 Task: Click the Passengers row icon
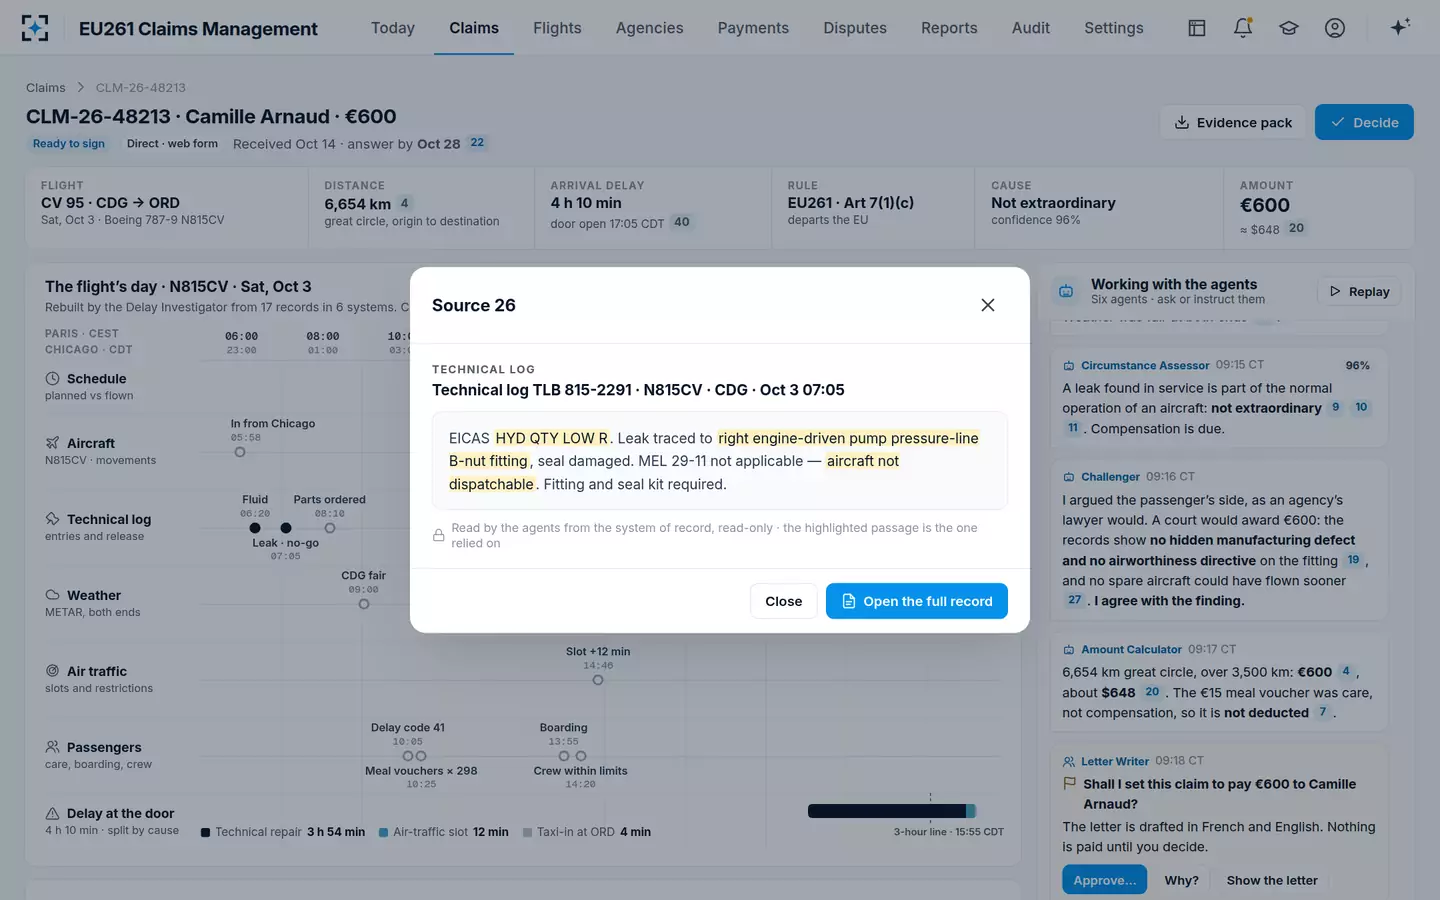(52, 747)
